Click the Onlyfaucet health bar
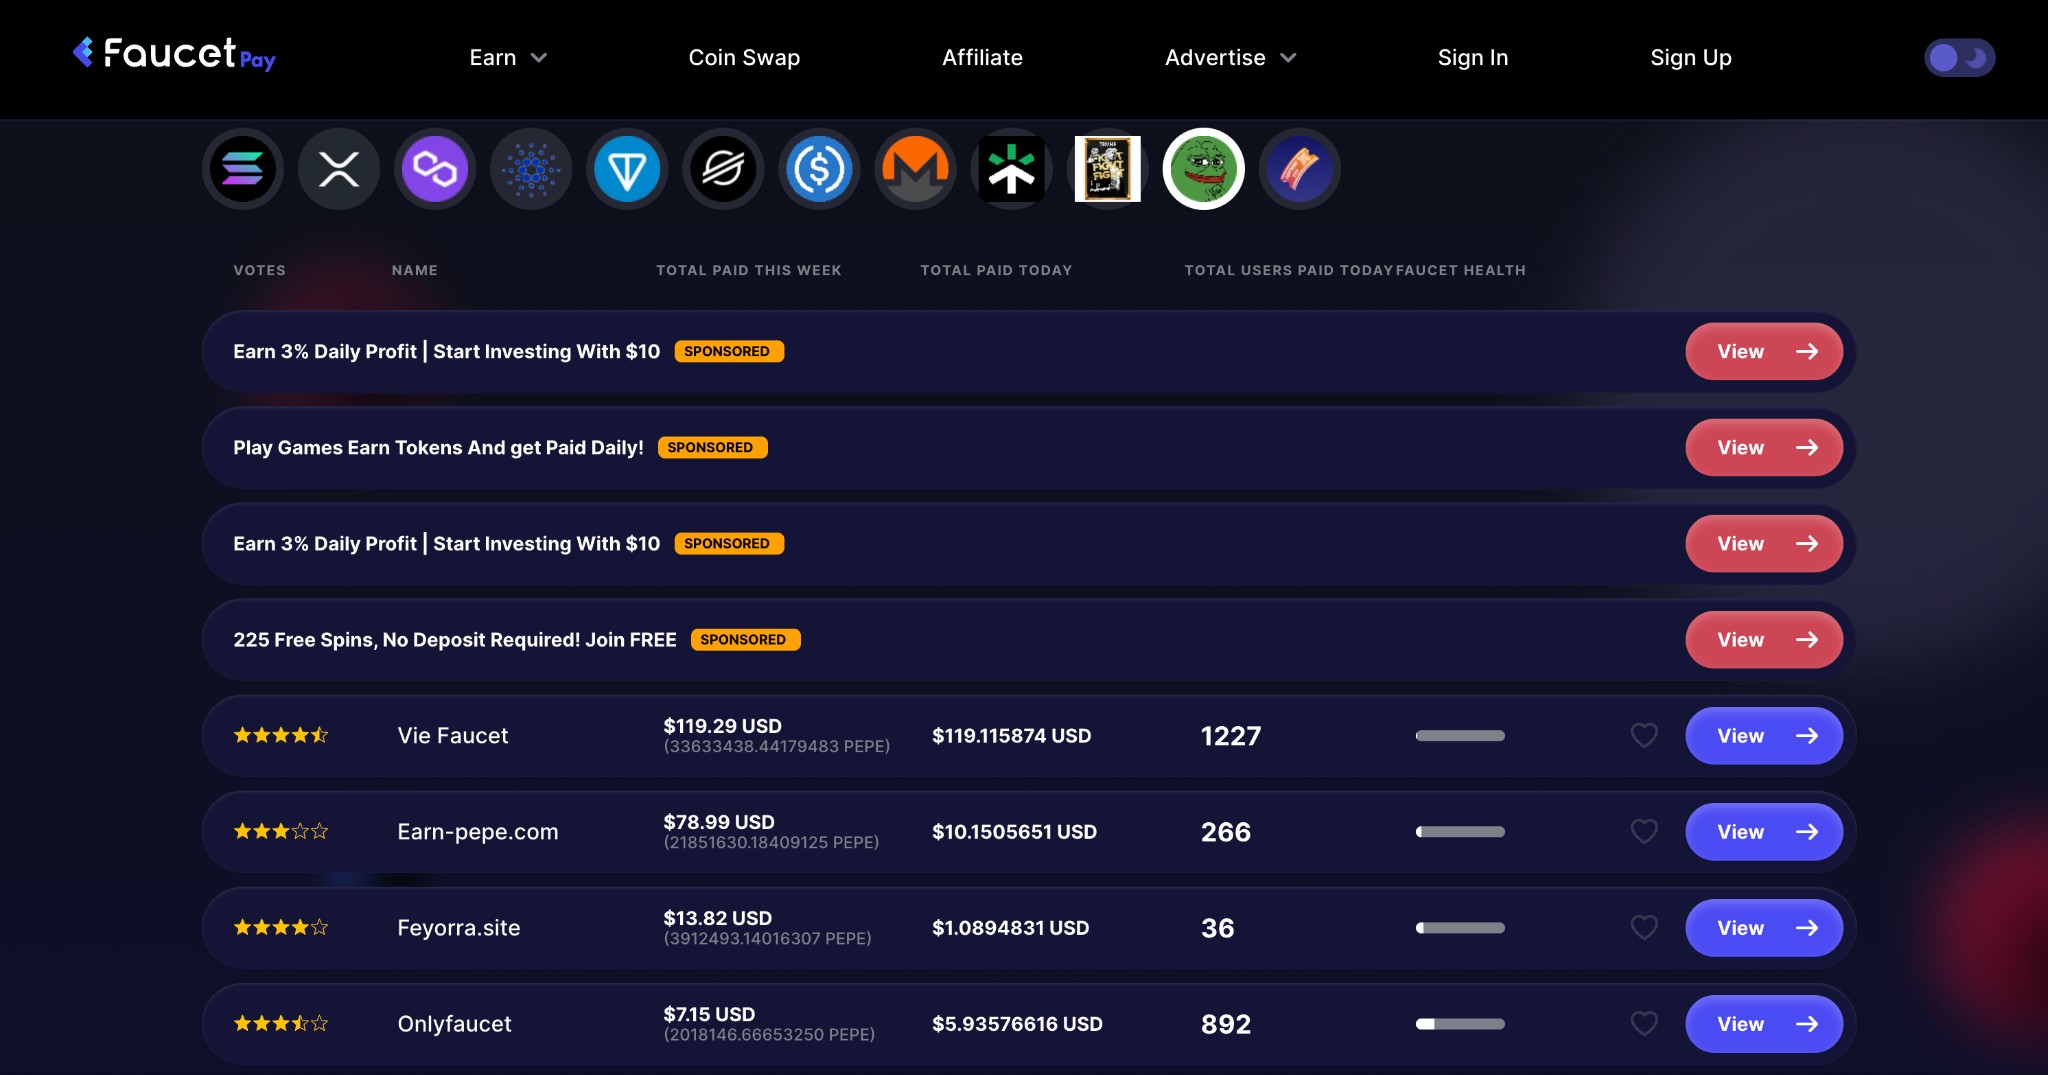 (x=1460, y=1024)
